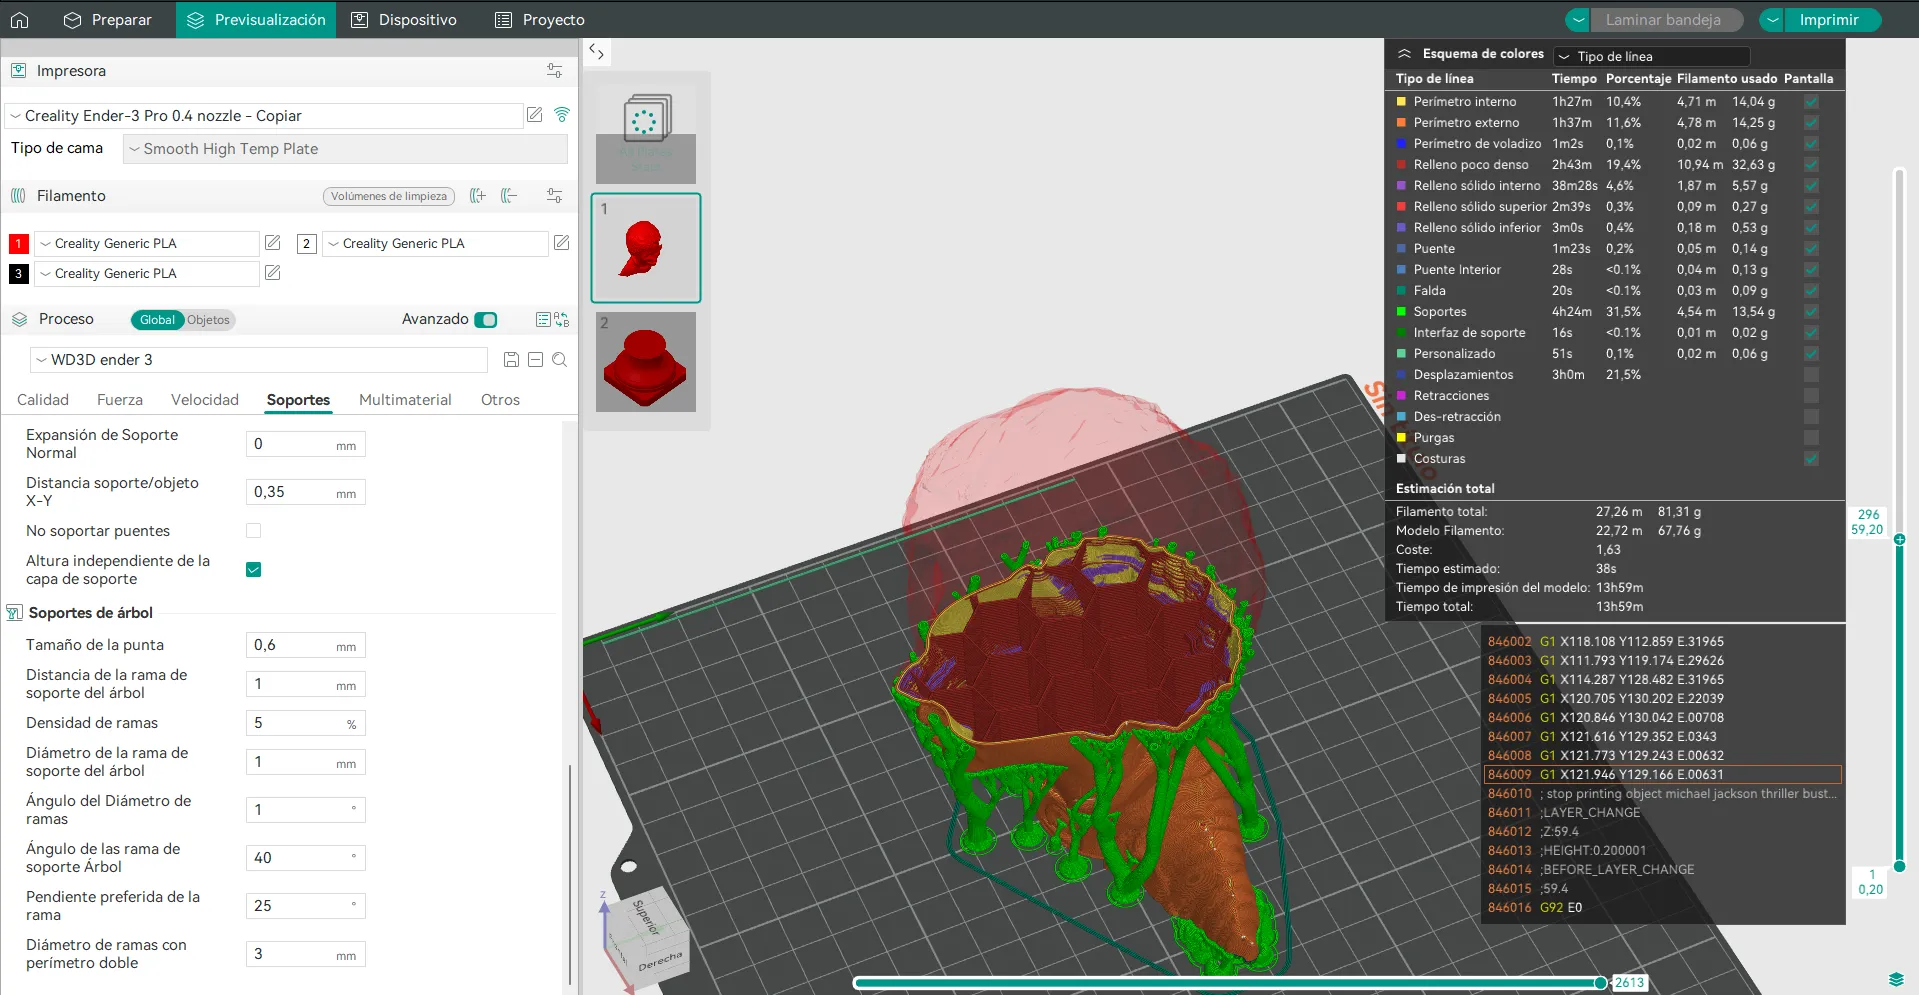
Task: Open the Tipo de línea color scheme dropdown
Action: coord(1651,57)
